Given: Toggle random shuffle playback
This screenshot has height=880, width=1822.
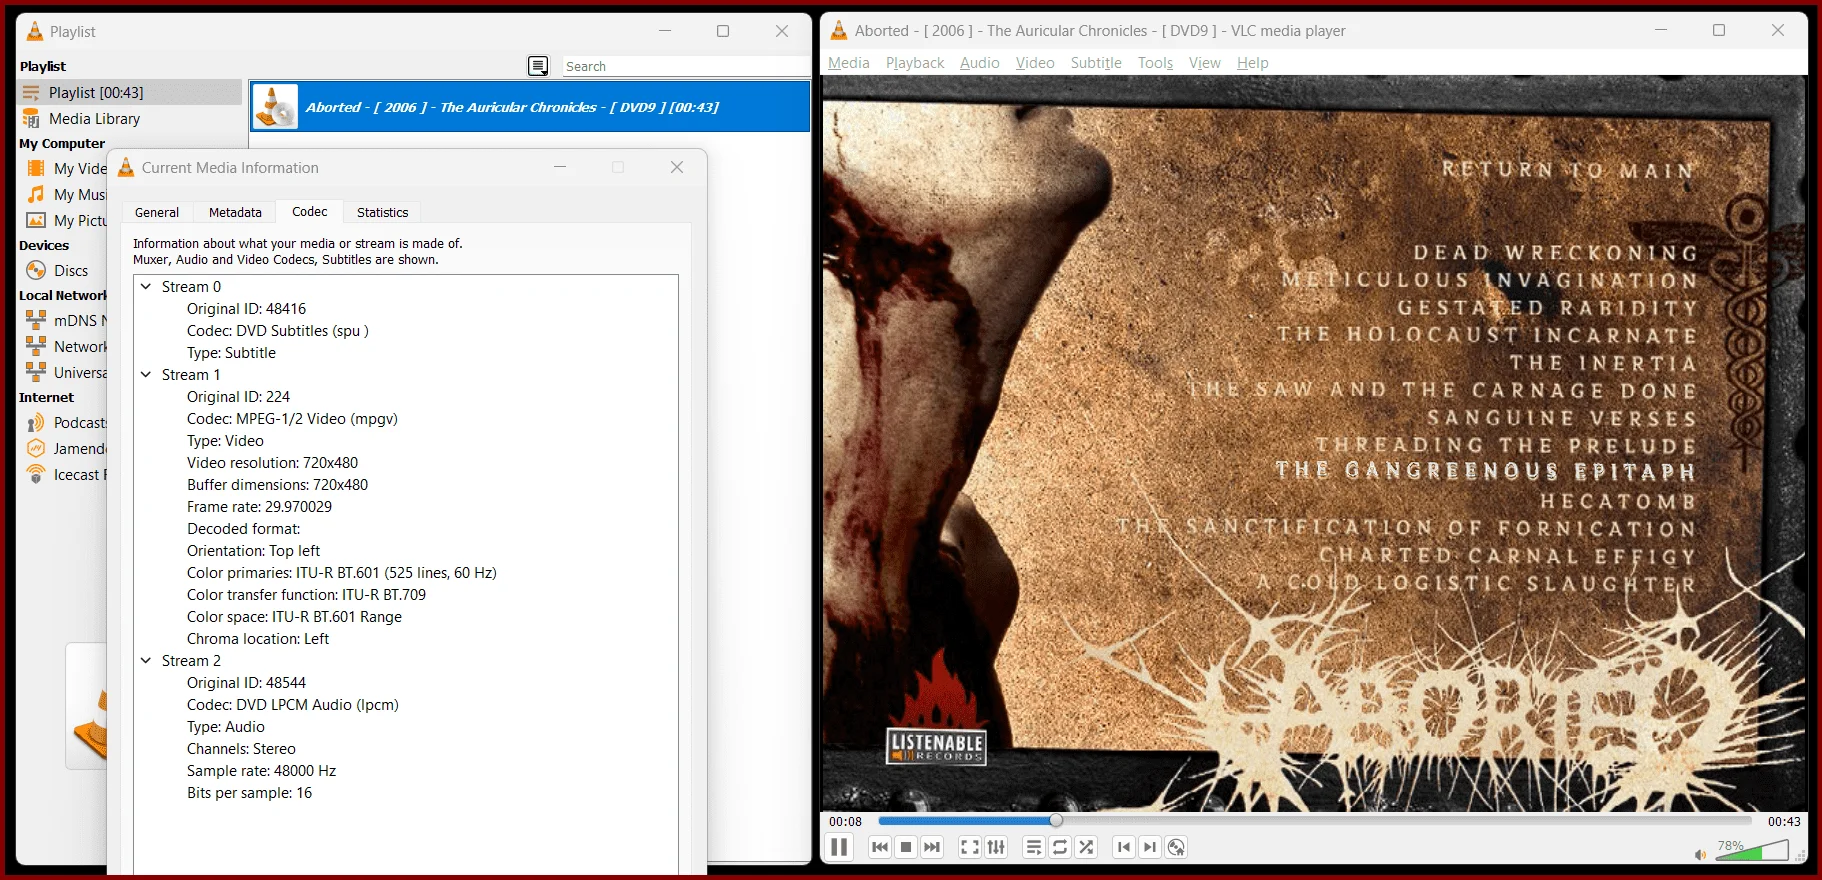Looking at the screenshot, I should click(x=1087, y=847).
